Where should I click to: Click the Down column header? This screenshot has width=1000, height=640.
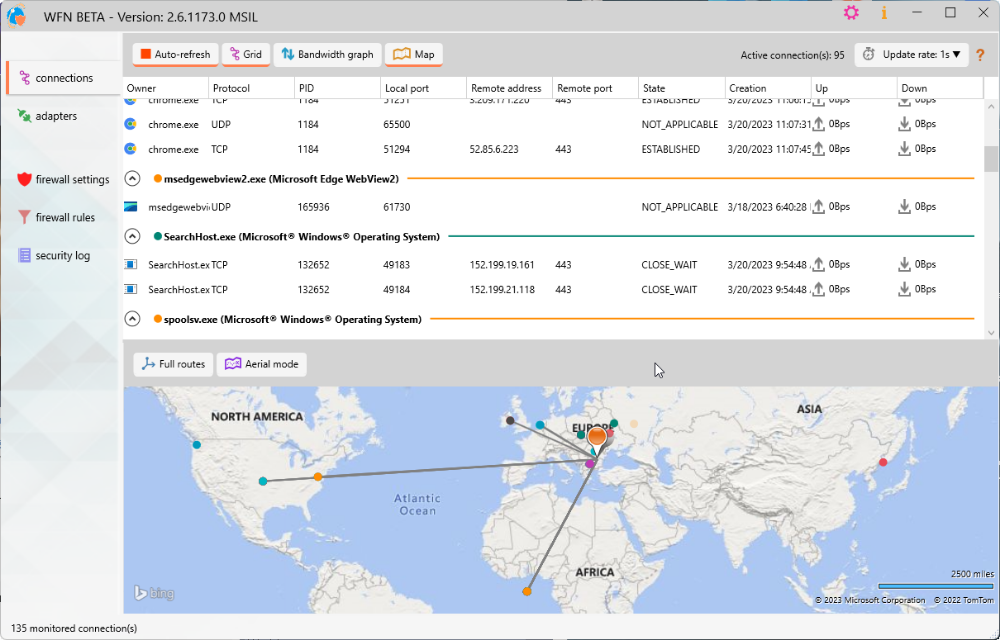940,88
